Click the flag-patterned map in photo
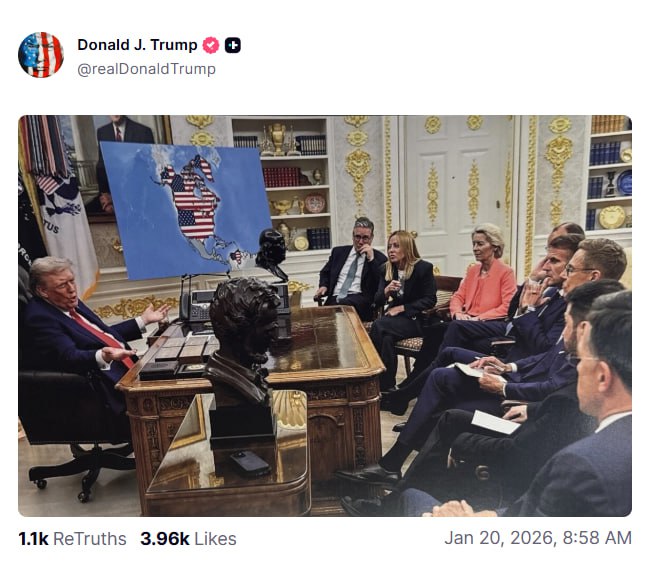The width and height of the screenshot is (650, 566). 186,210
